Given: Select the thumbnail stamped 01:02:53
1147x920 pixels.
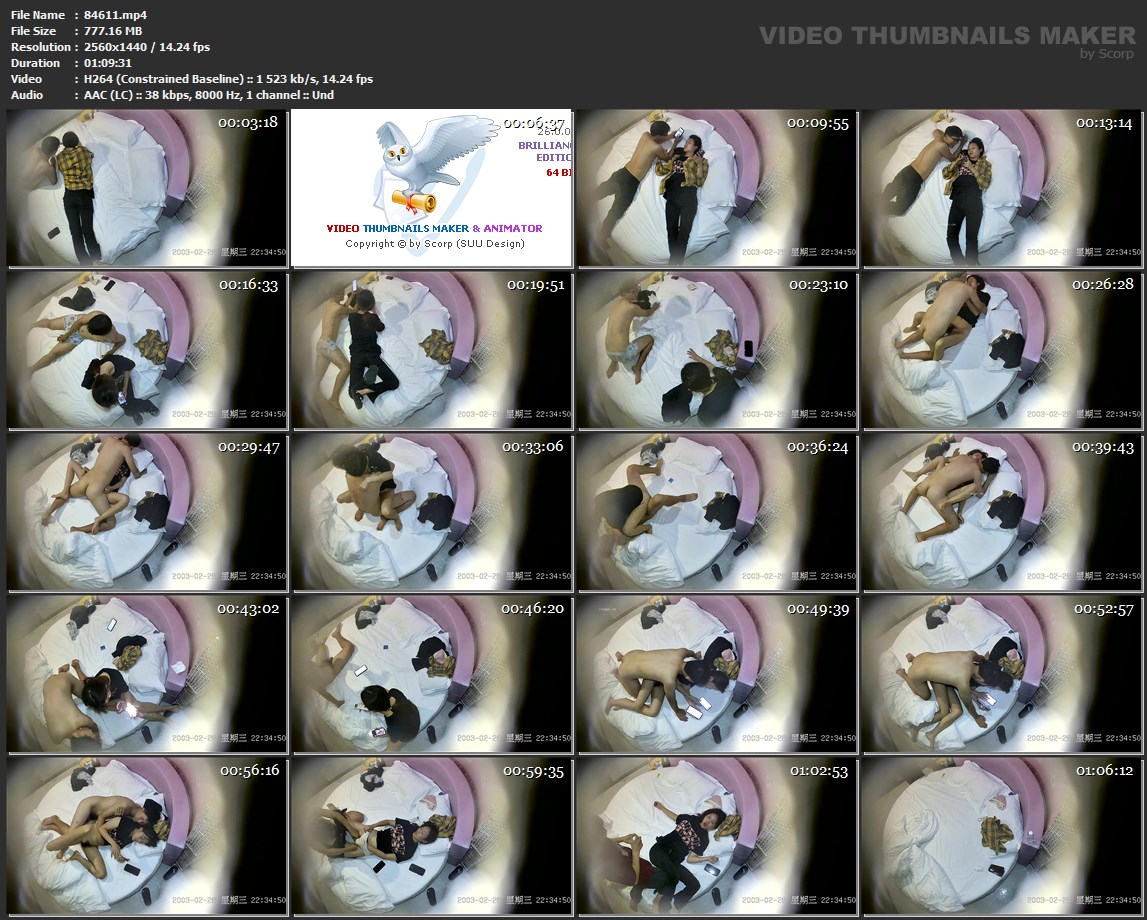Looking at the screenshot, I should (x=717, y=837).
